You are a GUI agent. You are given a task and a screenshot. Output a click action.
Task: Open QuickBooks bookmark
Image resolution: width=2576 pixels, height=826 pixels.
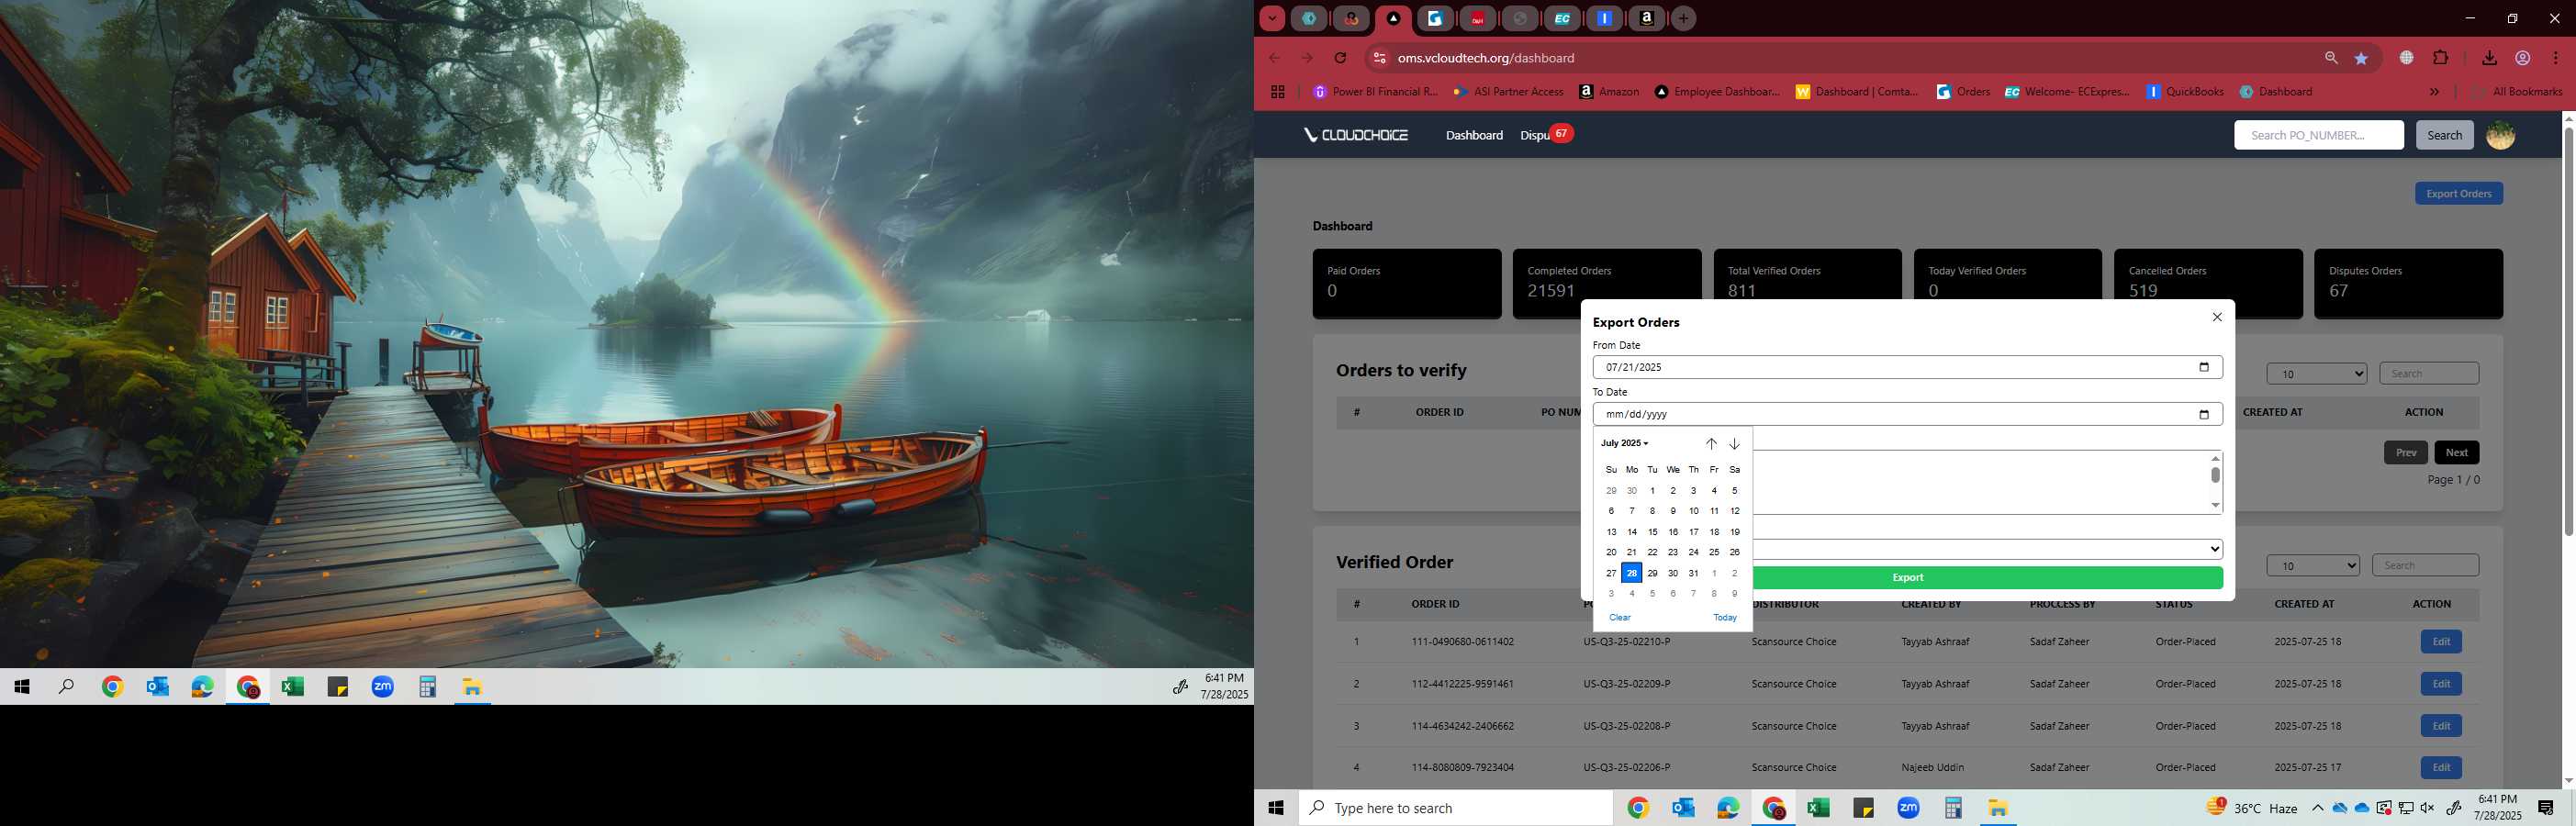click(2185, 92)
